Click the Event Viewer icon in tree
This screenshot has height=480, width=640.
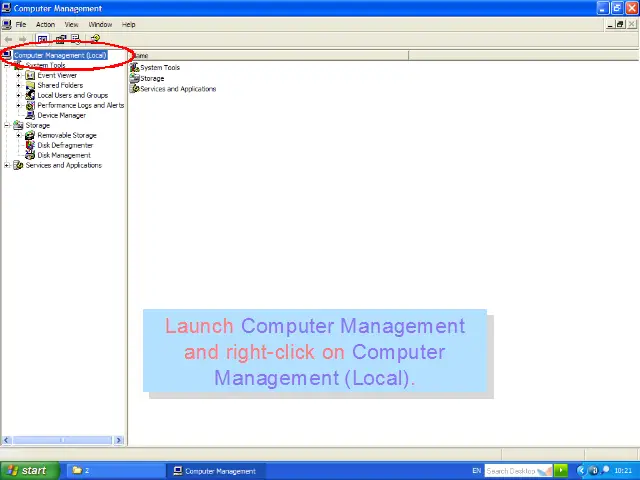pyautogui.click(x=30, y=76)
